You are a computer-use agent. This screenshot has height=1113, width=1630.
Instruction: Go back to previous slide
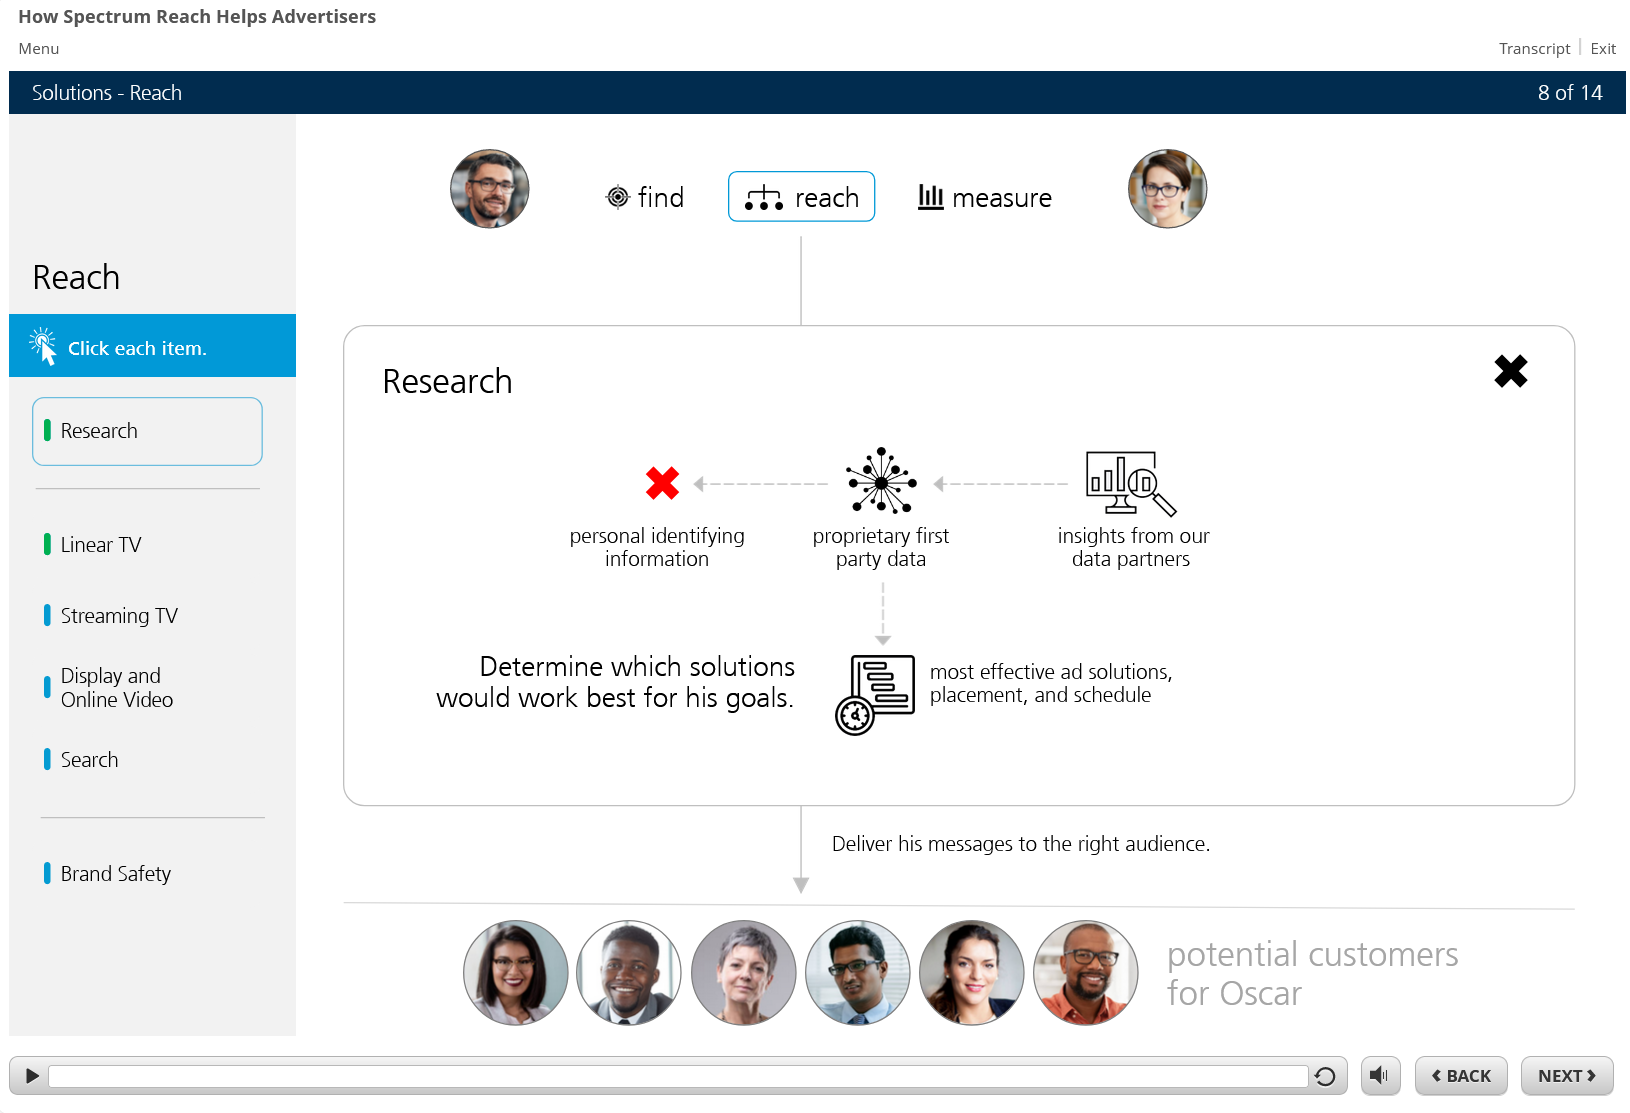(x=1461, y=1076)
